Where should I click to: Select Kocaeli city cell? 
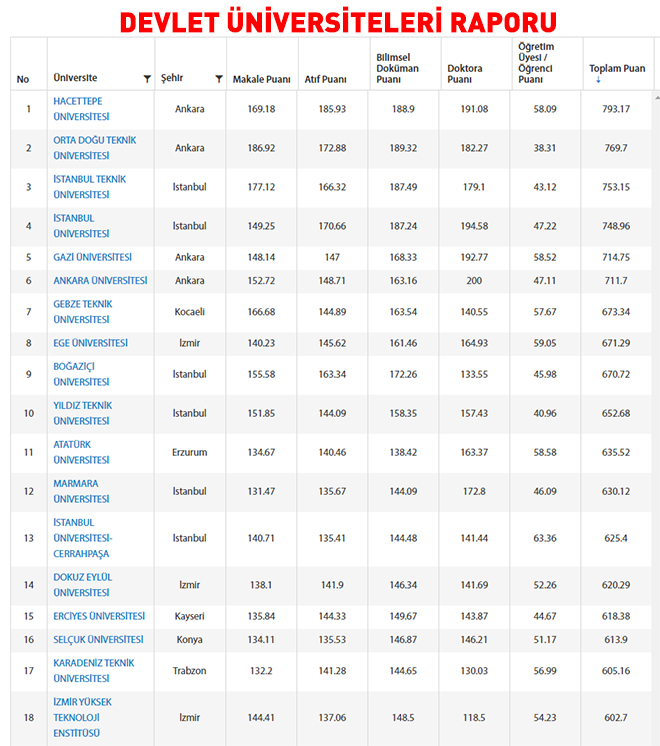pos(189,312)
